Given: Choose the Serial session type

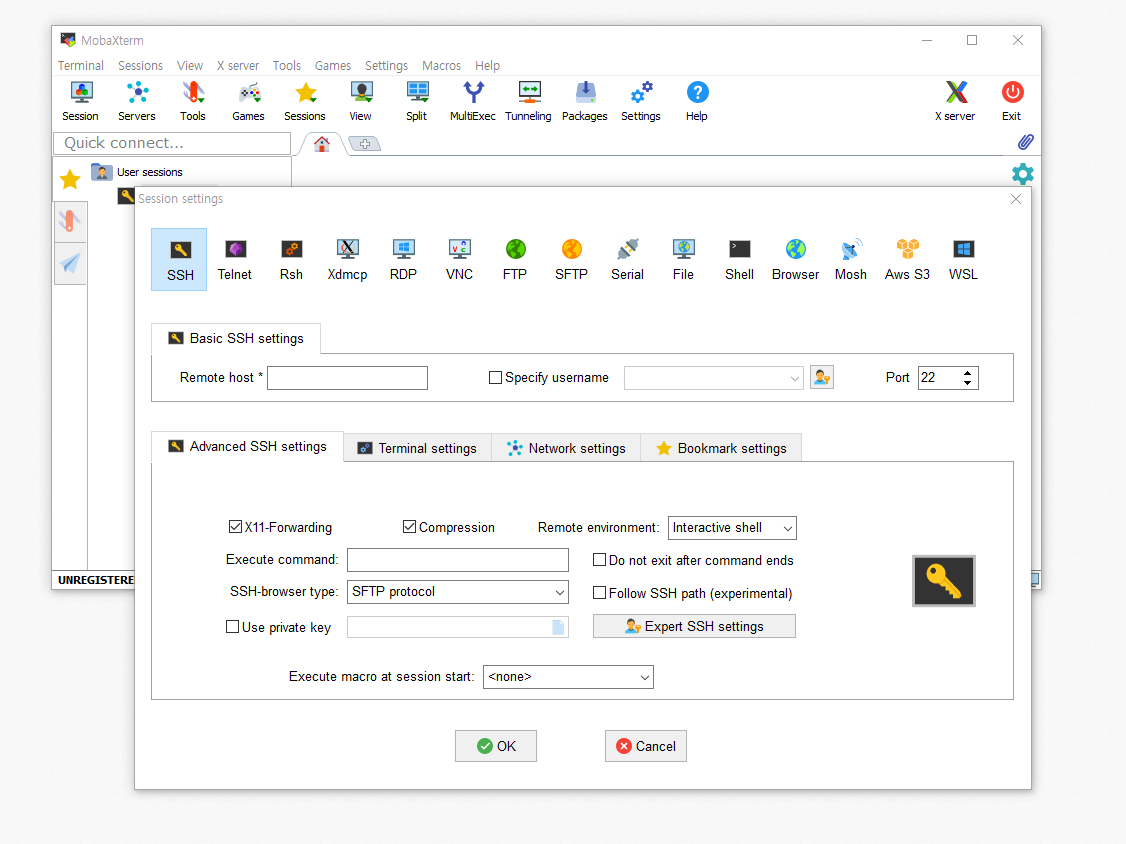Looking at the screenshot, I should [x=627, y=259].
